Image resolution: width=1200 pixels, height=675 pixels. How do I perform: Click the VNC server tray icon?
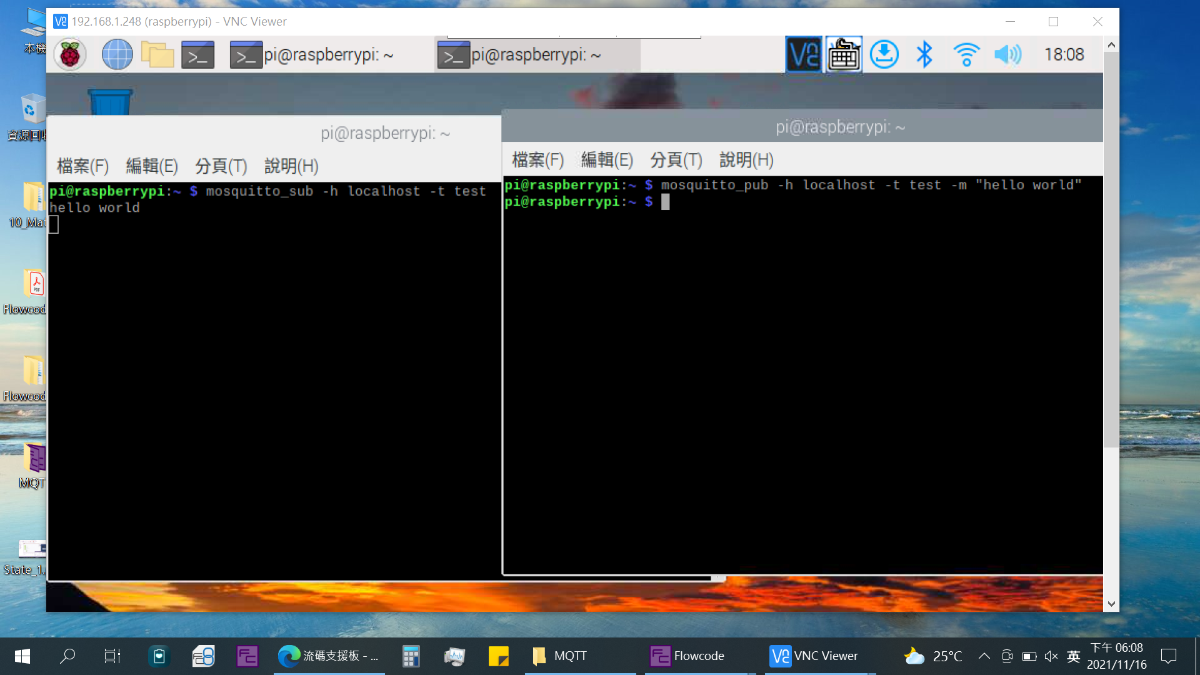pos(803,55)
